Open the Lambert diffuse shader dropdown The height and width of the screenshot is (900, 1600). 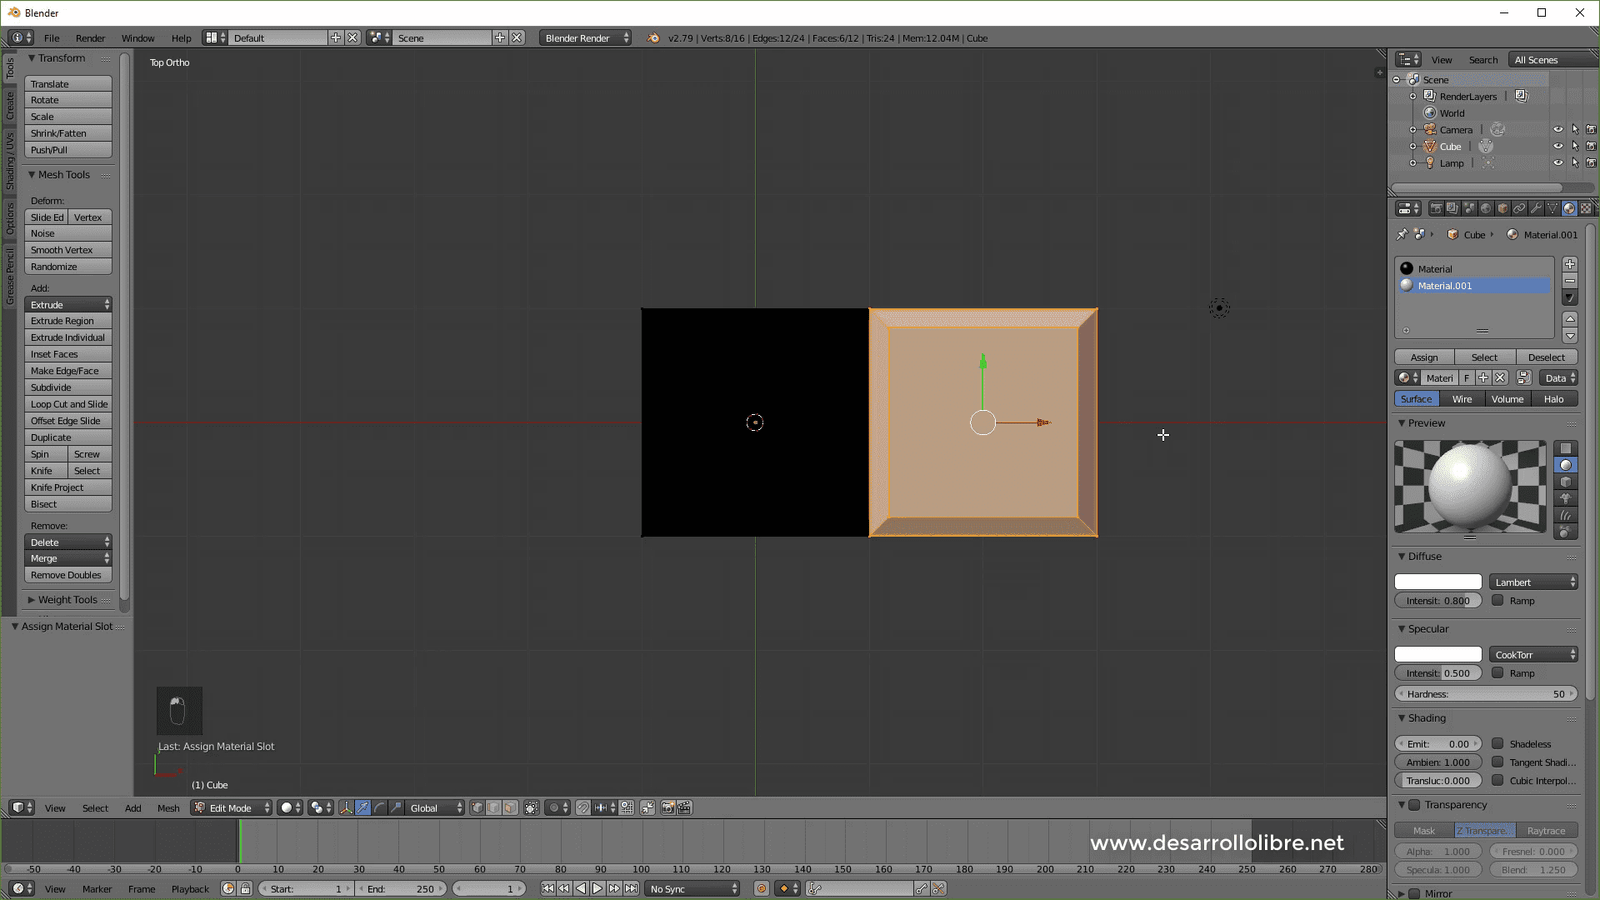[x=1533, y=582]
